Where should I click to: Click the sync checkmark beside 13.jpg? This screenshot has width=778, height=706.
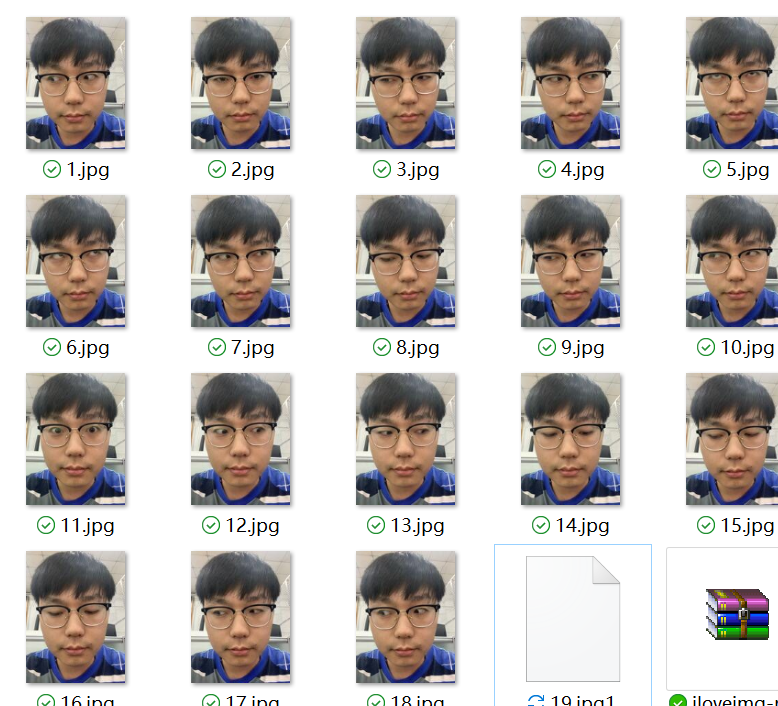[376, 525]
